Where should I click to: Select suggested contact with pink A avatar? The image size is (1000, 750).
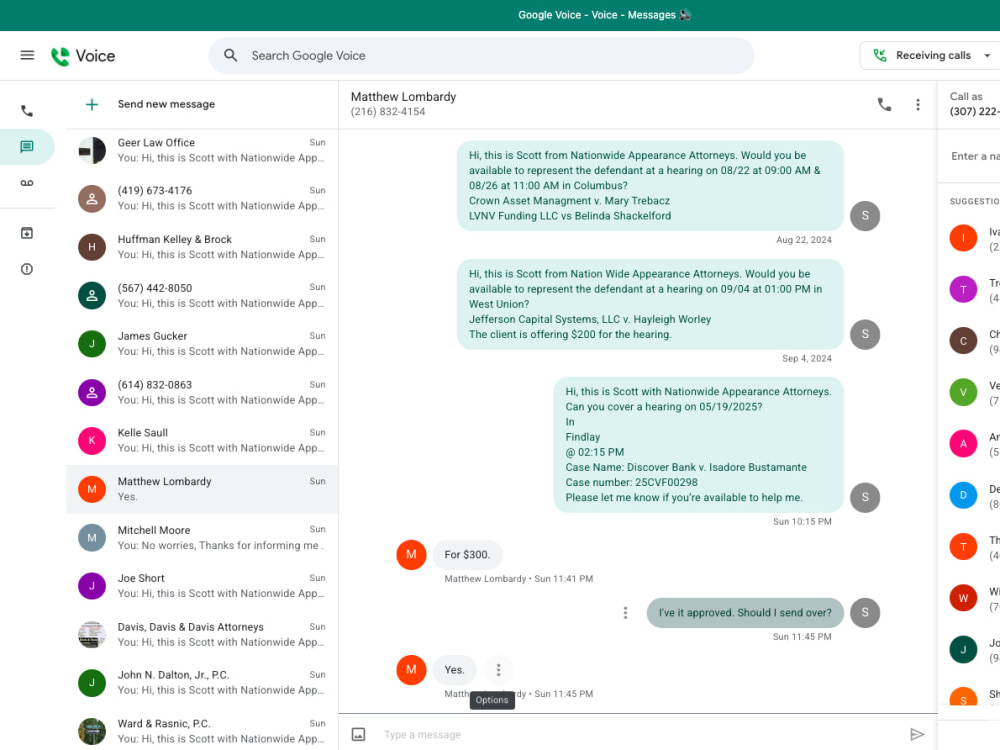(x=963, y=444)
